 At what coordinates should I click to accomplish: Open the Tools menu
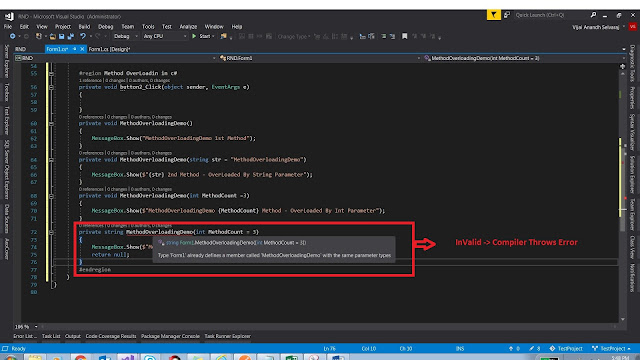[x=148, y=27]
